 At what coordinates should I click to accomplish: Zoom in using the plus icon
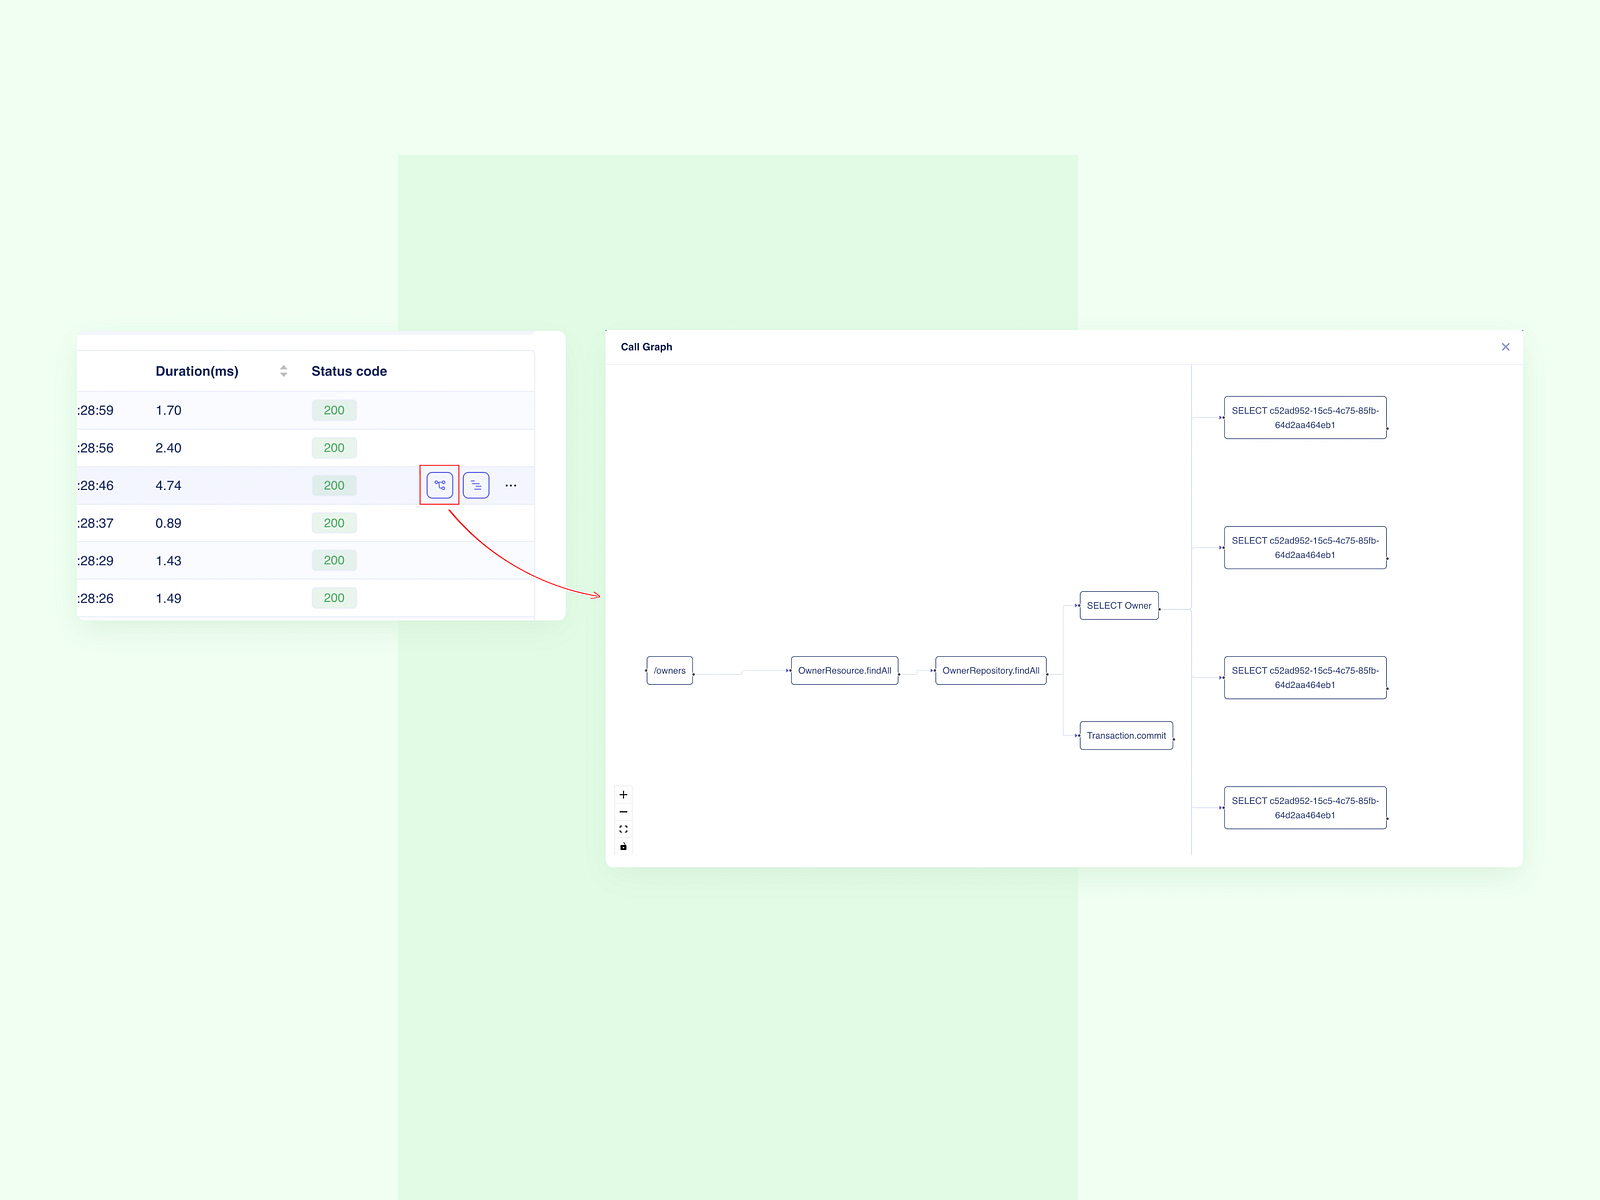pyautogui.click(x=624, y=794)
